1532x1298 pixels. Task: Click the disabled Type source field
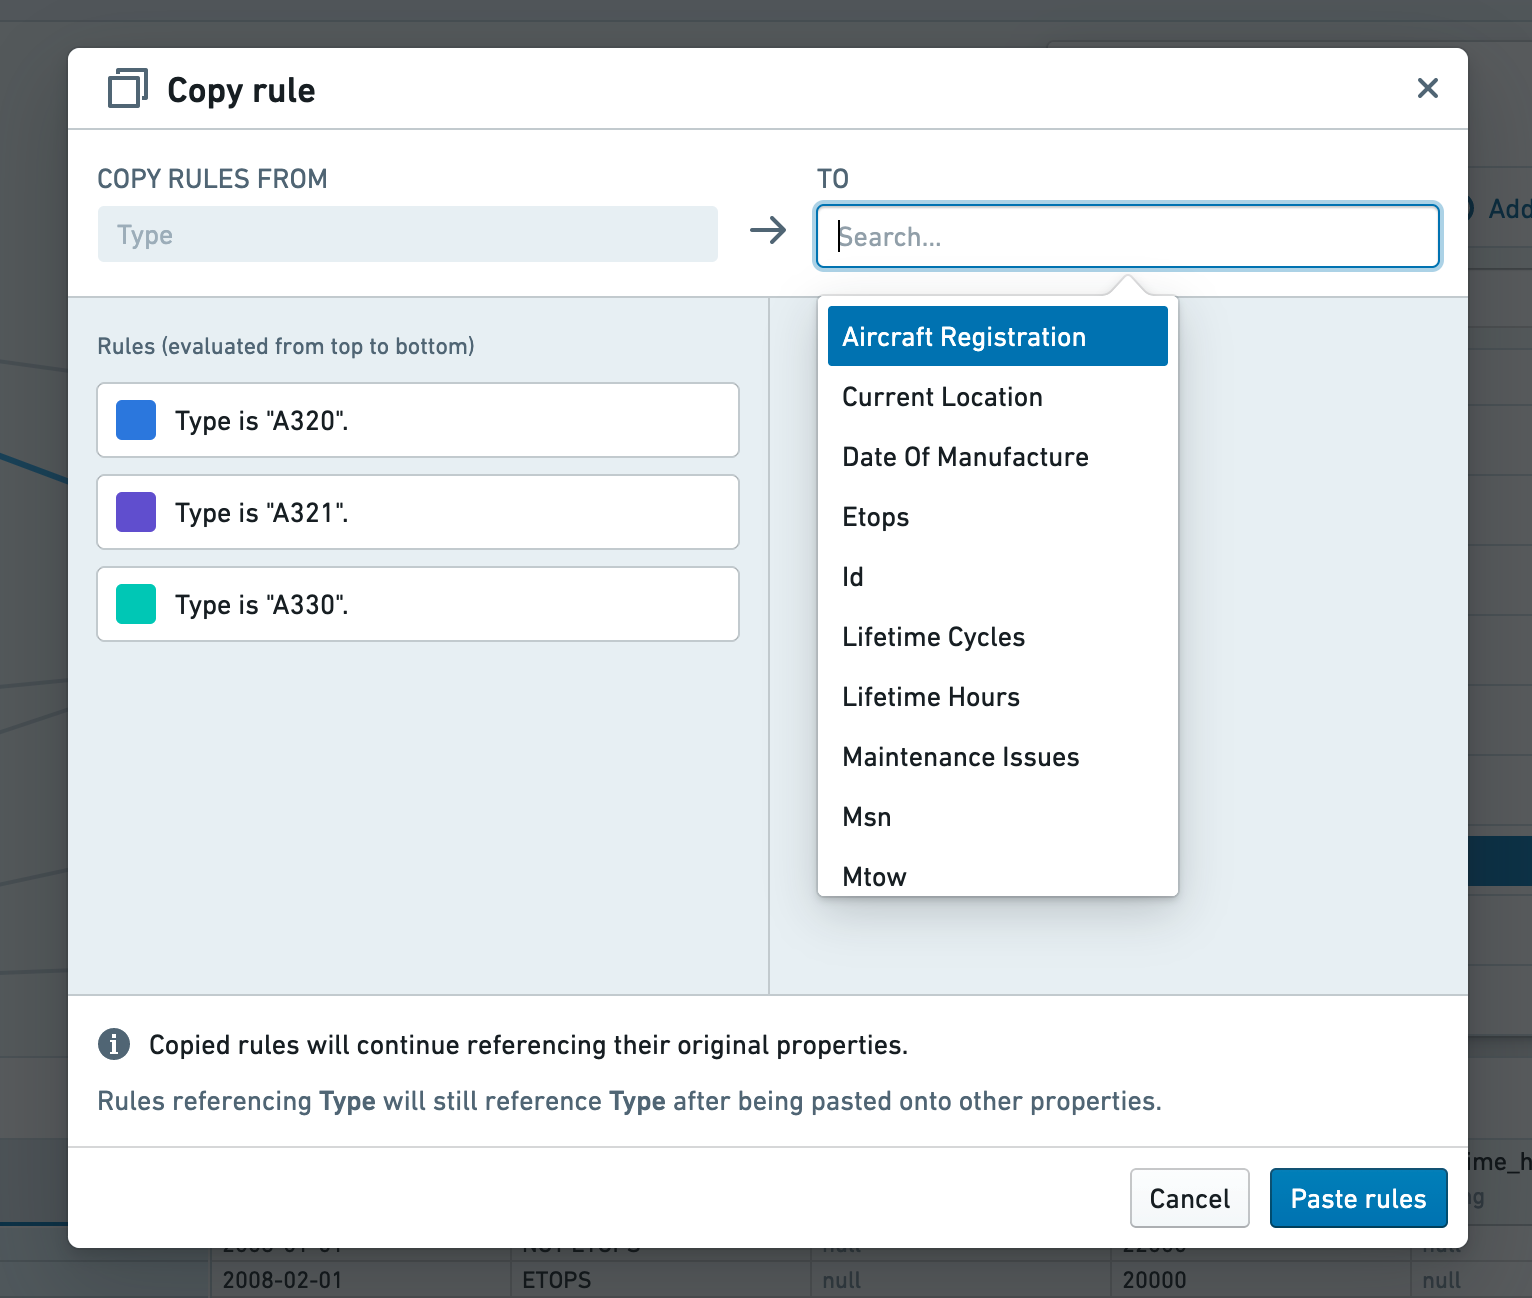pos(408,234)
